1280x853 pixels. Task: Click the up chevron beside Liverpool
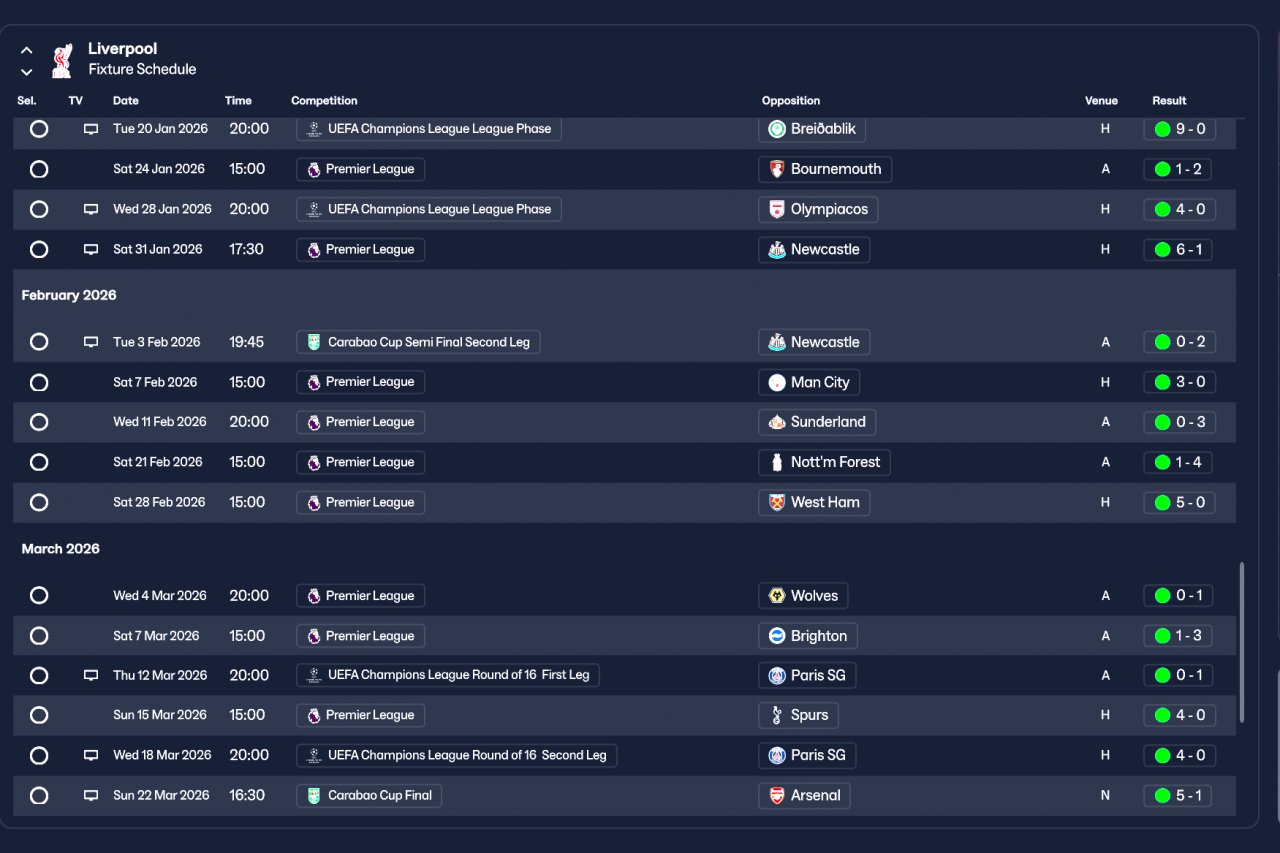tap(27, 50)
